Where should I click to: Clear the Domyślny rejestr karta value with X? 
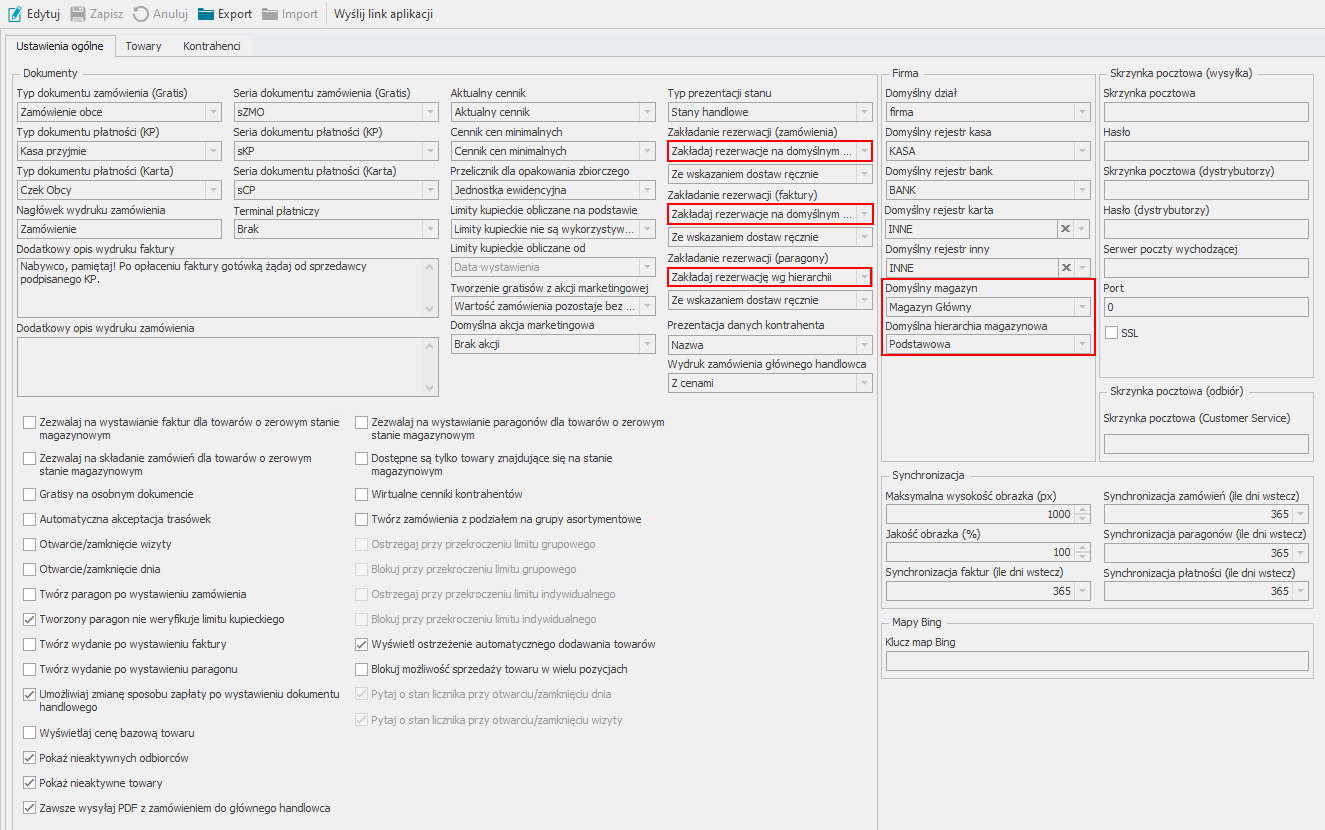[1066, 229]
